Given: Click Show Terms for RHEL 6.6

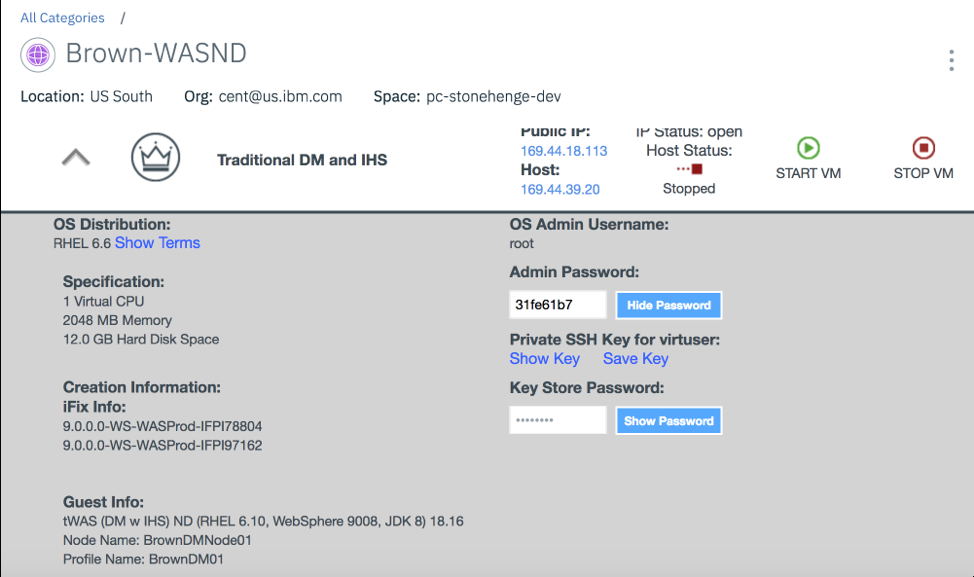Looking at the screenshot, I should tap(157, 243).
